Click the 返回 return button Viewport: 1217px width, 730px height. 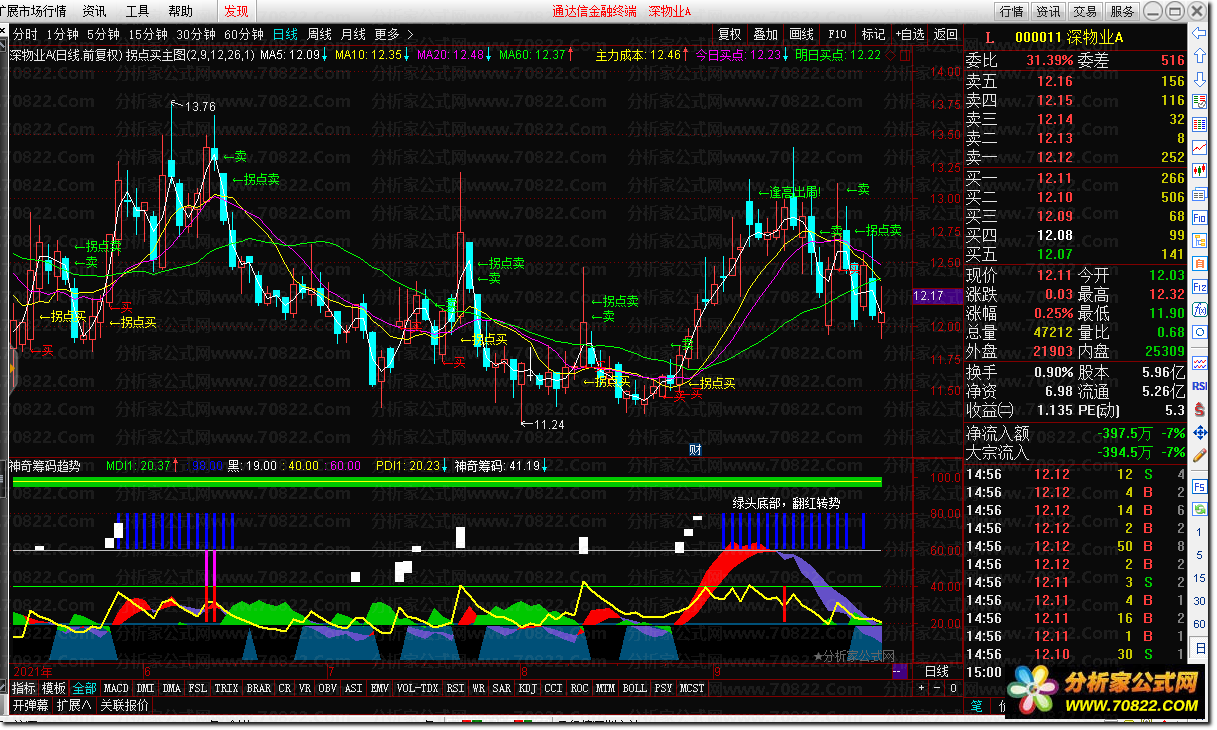pyautogui.click(x=946, y=34)
